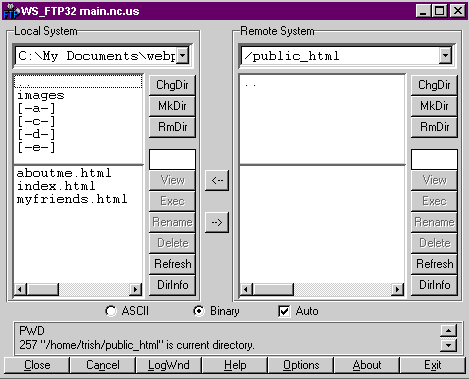Click local file list horizontal scrollbar thumb
This screenshot has height=379, width=469.
pyautogui.click(x=43, y=289)
